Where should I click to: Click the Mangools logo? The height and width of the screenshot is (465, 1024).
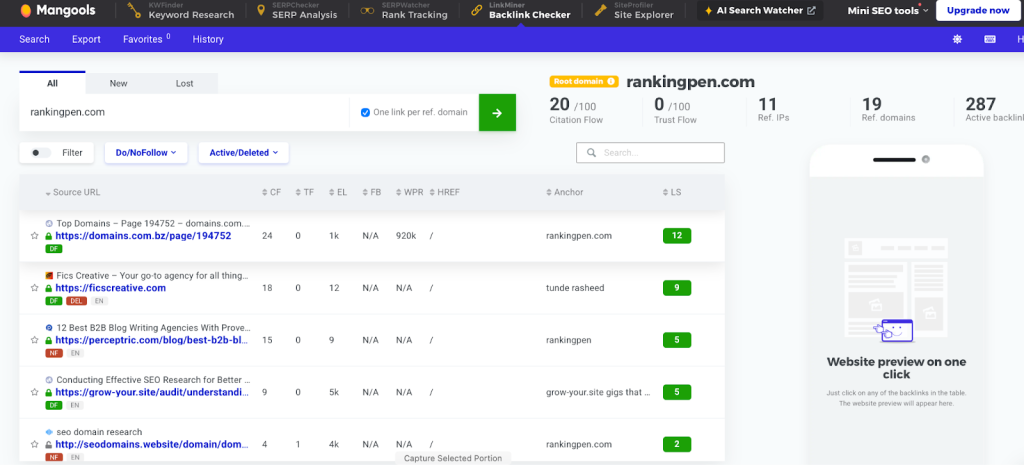(56, 11)
